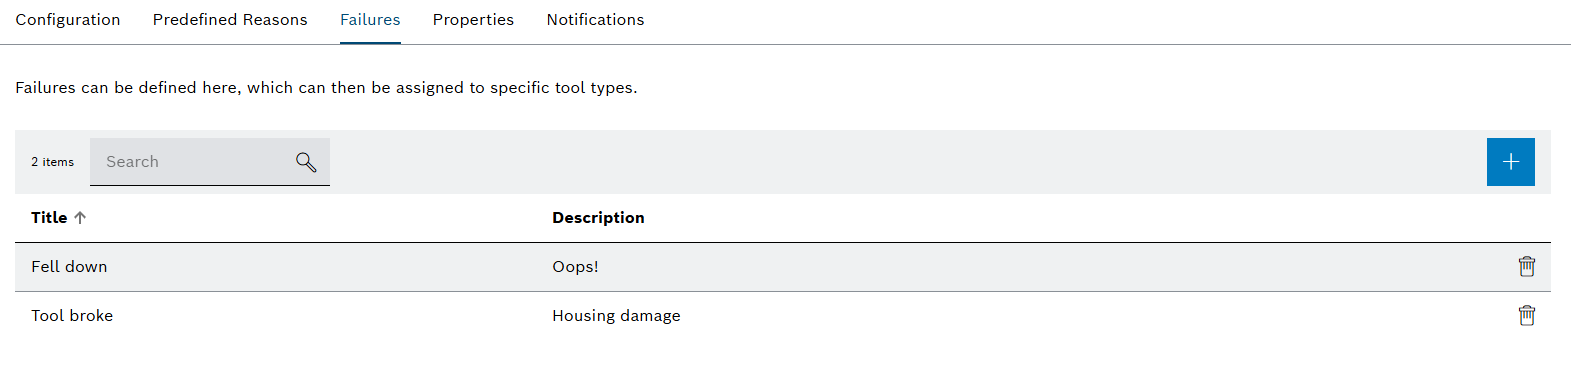Open the Configuration tab
The height and width of the screenshot is (368, 1571).
coord(68,20)
